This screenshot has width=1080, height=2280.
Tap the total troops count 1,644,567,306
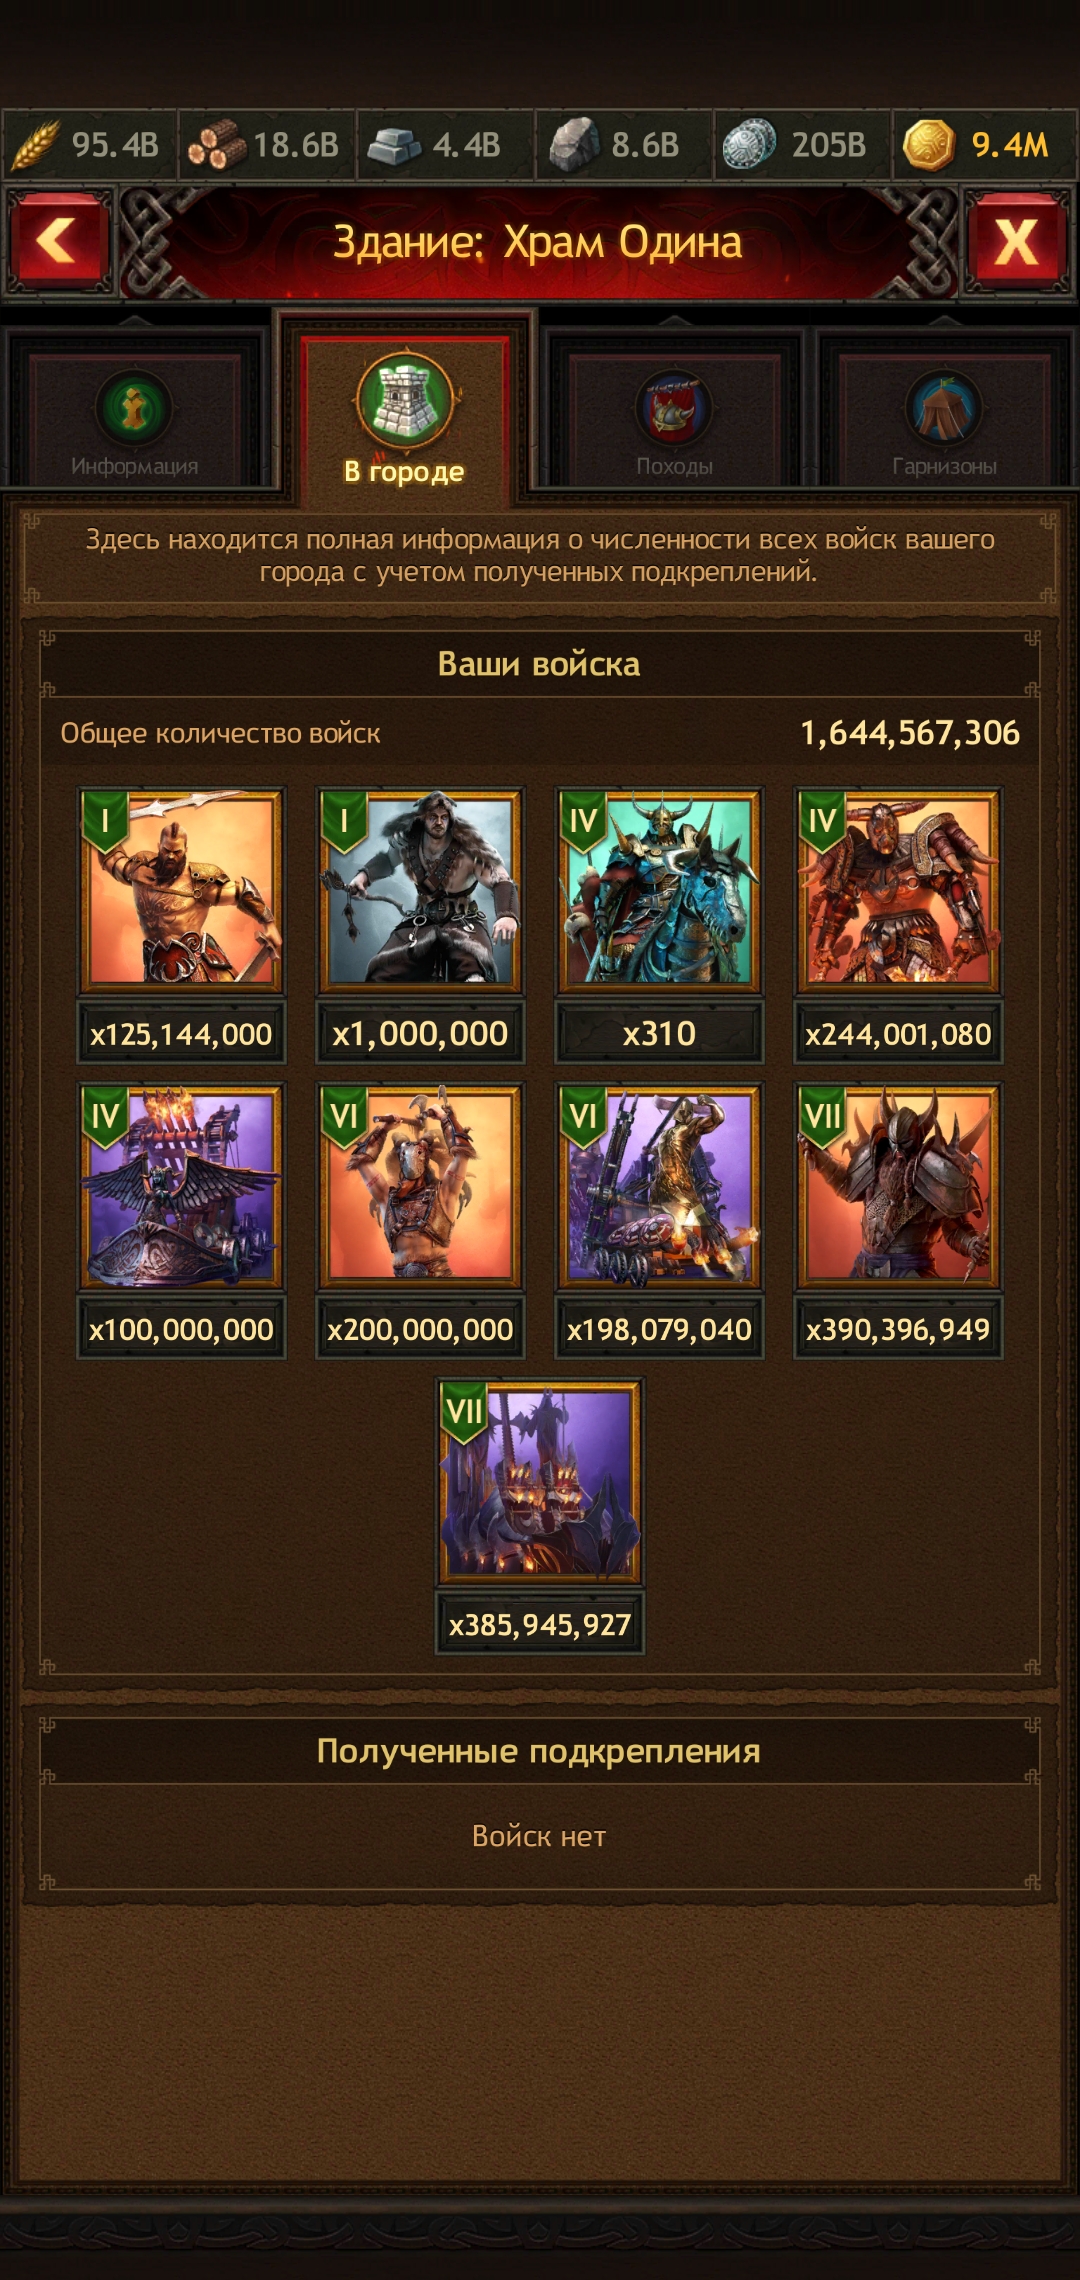910,733
